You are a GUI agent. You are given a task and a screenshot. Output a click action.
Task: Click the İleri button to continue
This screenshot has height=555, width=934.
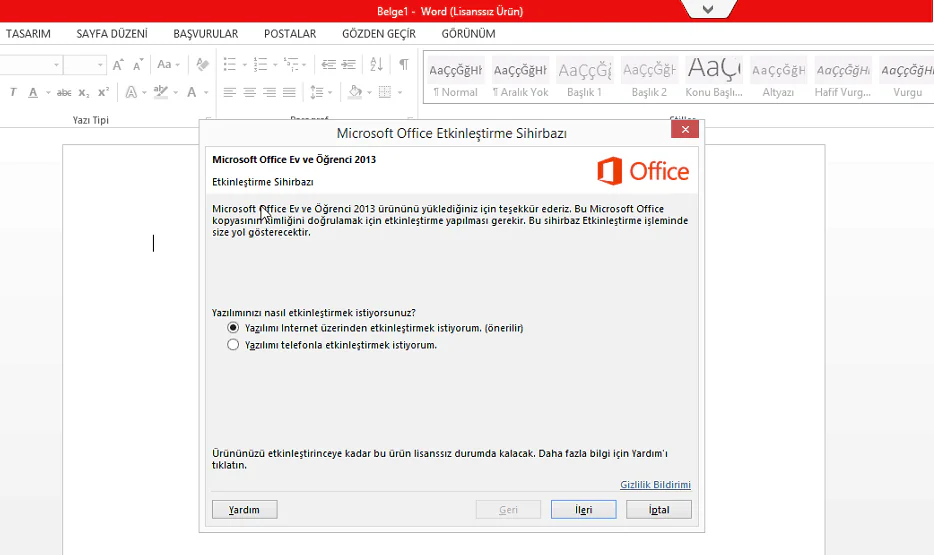click(x=583, y=510)
